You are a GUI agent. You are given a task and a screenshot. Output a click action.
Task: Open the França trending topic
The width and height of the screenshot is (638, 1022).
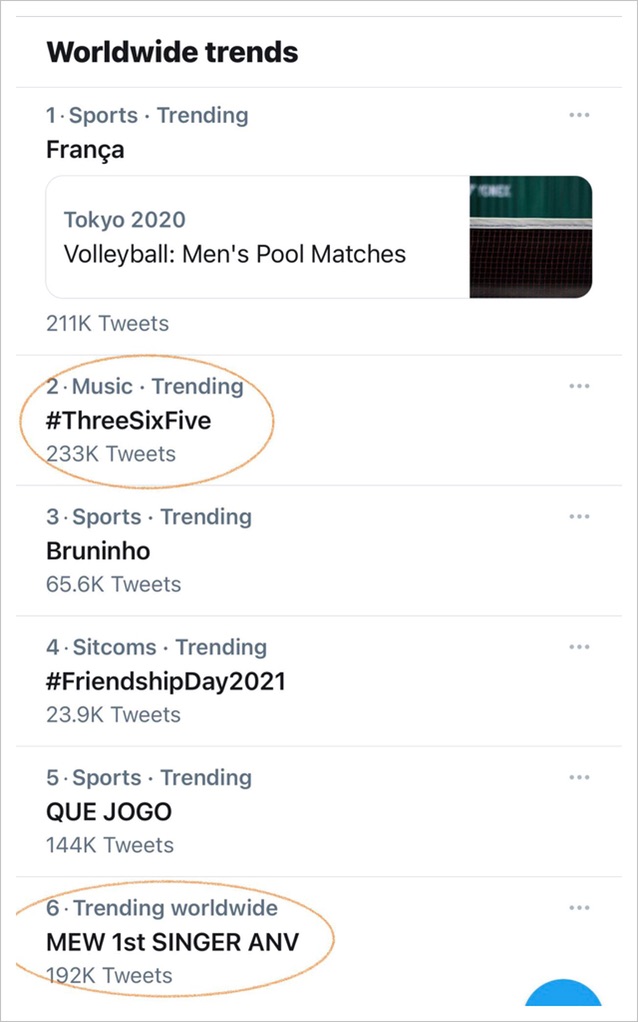85,150
